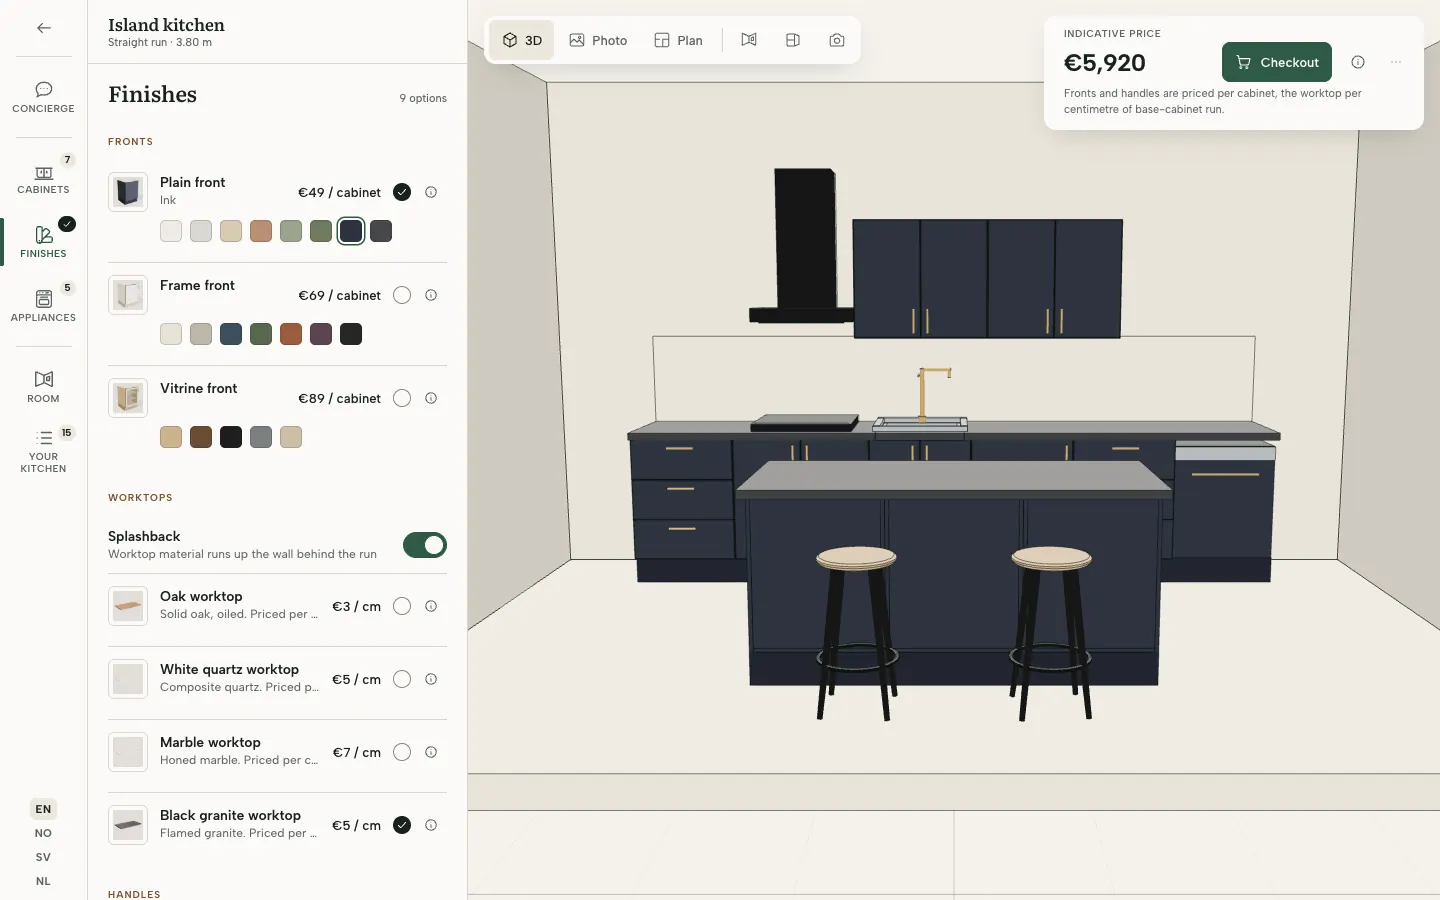The width and height of the screenshot is (1440, 900).
Task: Pick the dark brown Vitrine front swatch
Action: tap(201, 437)
